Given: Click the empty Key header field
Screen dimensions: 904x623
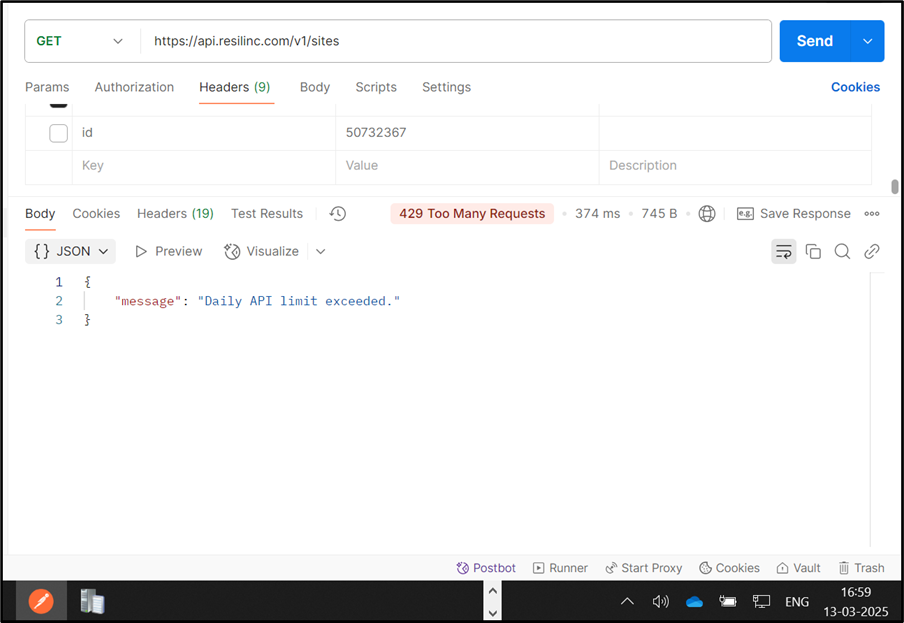Looking at the screenshot, I should pyautogui.click(x=204, y=166).
